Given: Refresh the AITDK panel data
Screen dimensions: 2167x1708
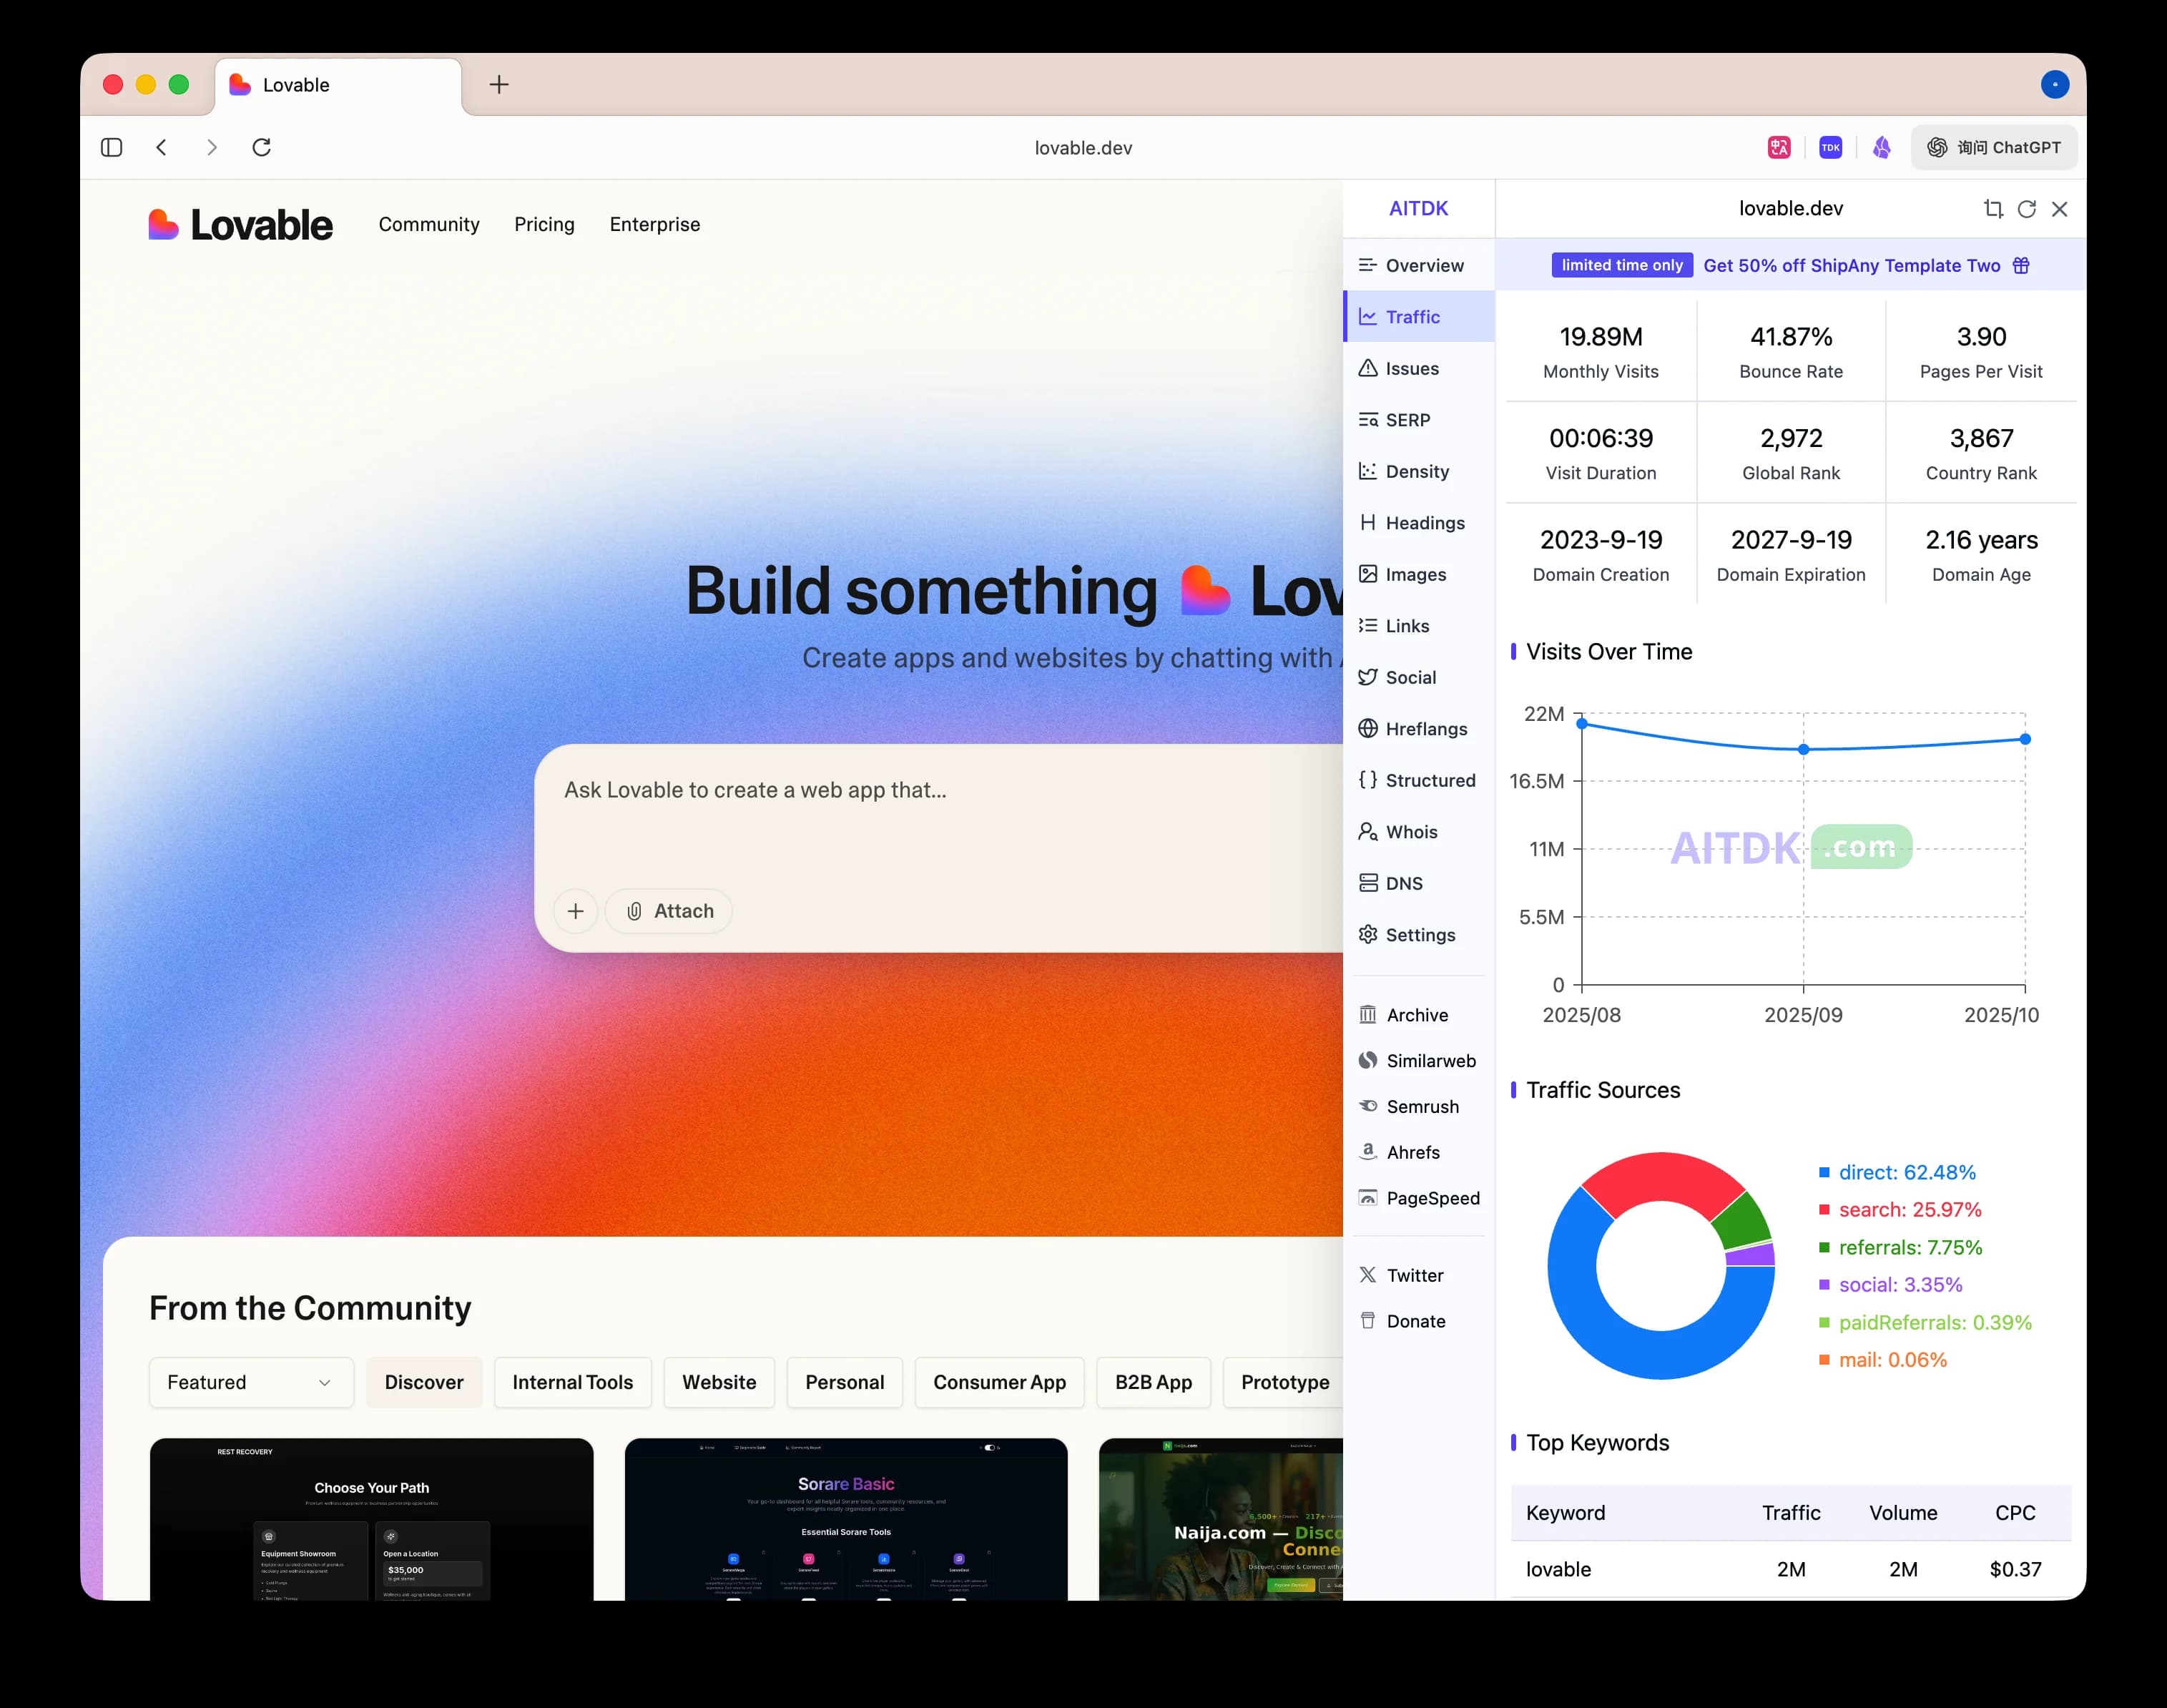Looking at the screenshot, I should [2027, 209].
